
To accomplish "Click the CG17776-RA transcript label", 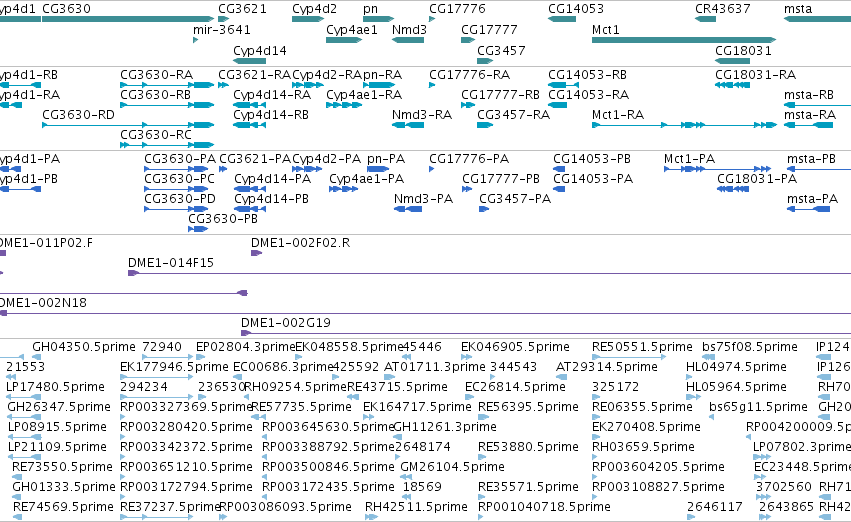I will click(469, 74).
